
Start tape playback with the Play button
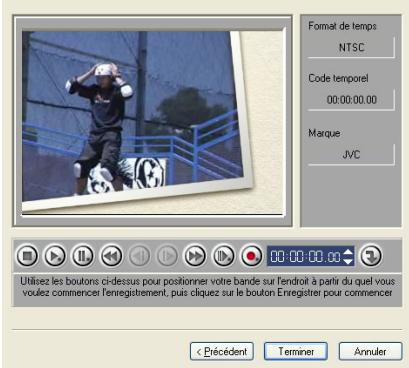(55, 256)
